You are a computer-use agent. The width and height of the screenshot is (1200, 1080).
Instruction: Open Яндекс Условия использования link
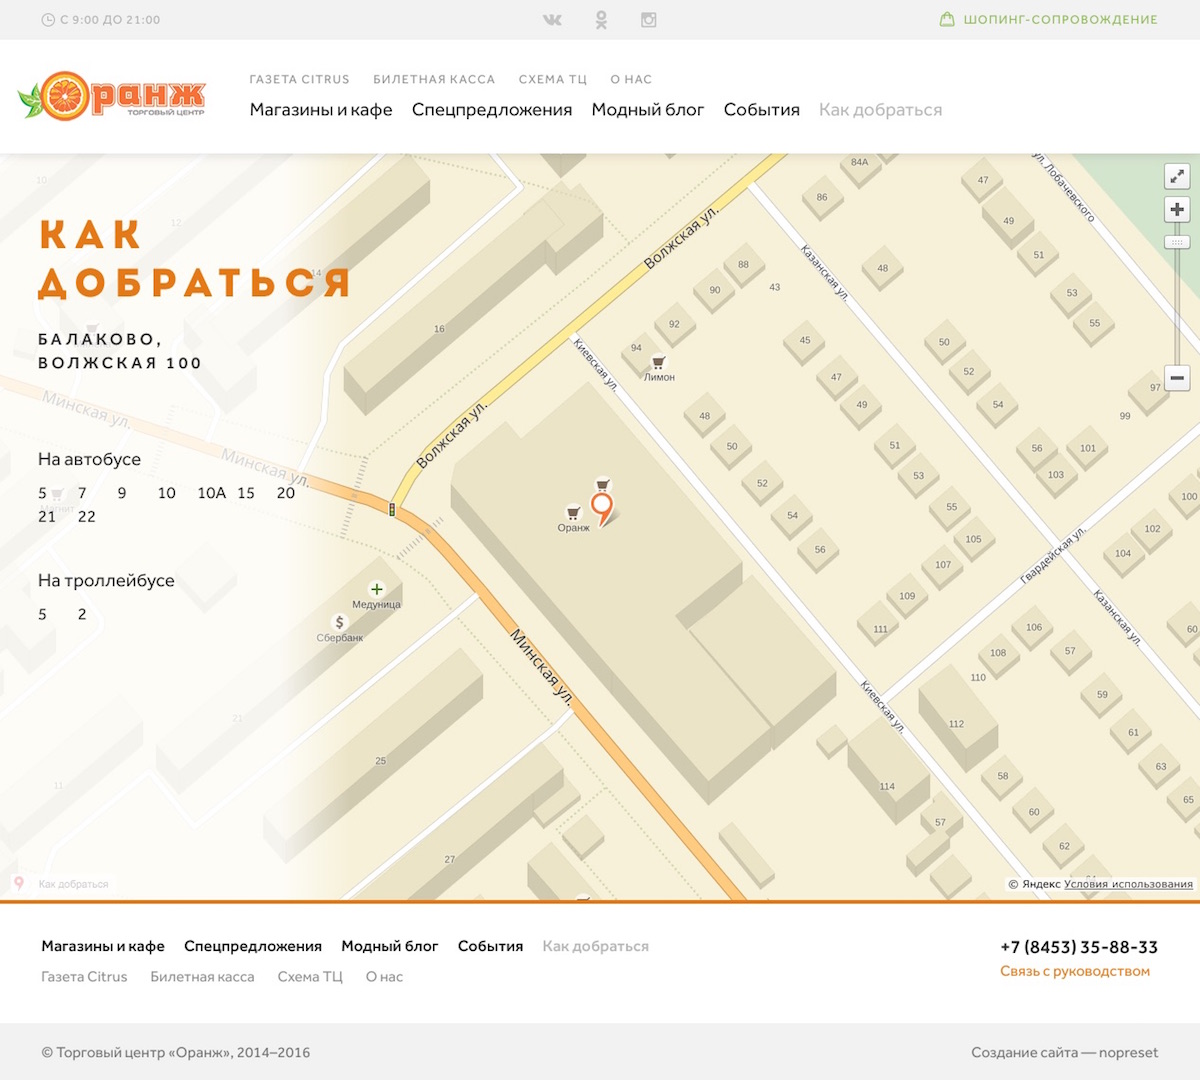(x=1128, y=884)
